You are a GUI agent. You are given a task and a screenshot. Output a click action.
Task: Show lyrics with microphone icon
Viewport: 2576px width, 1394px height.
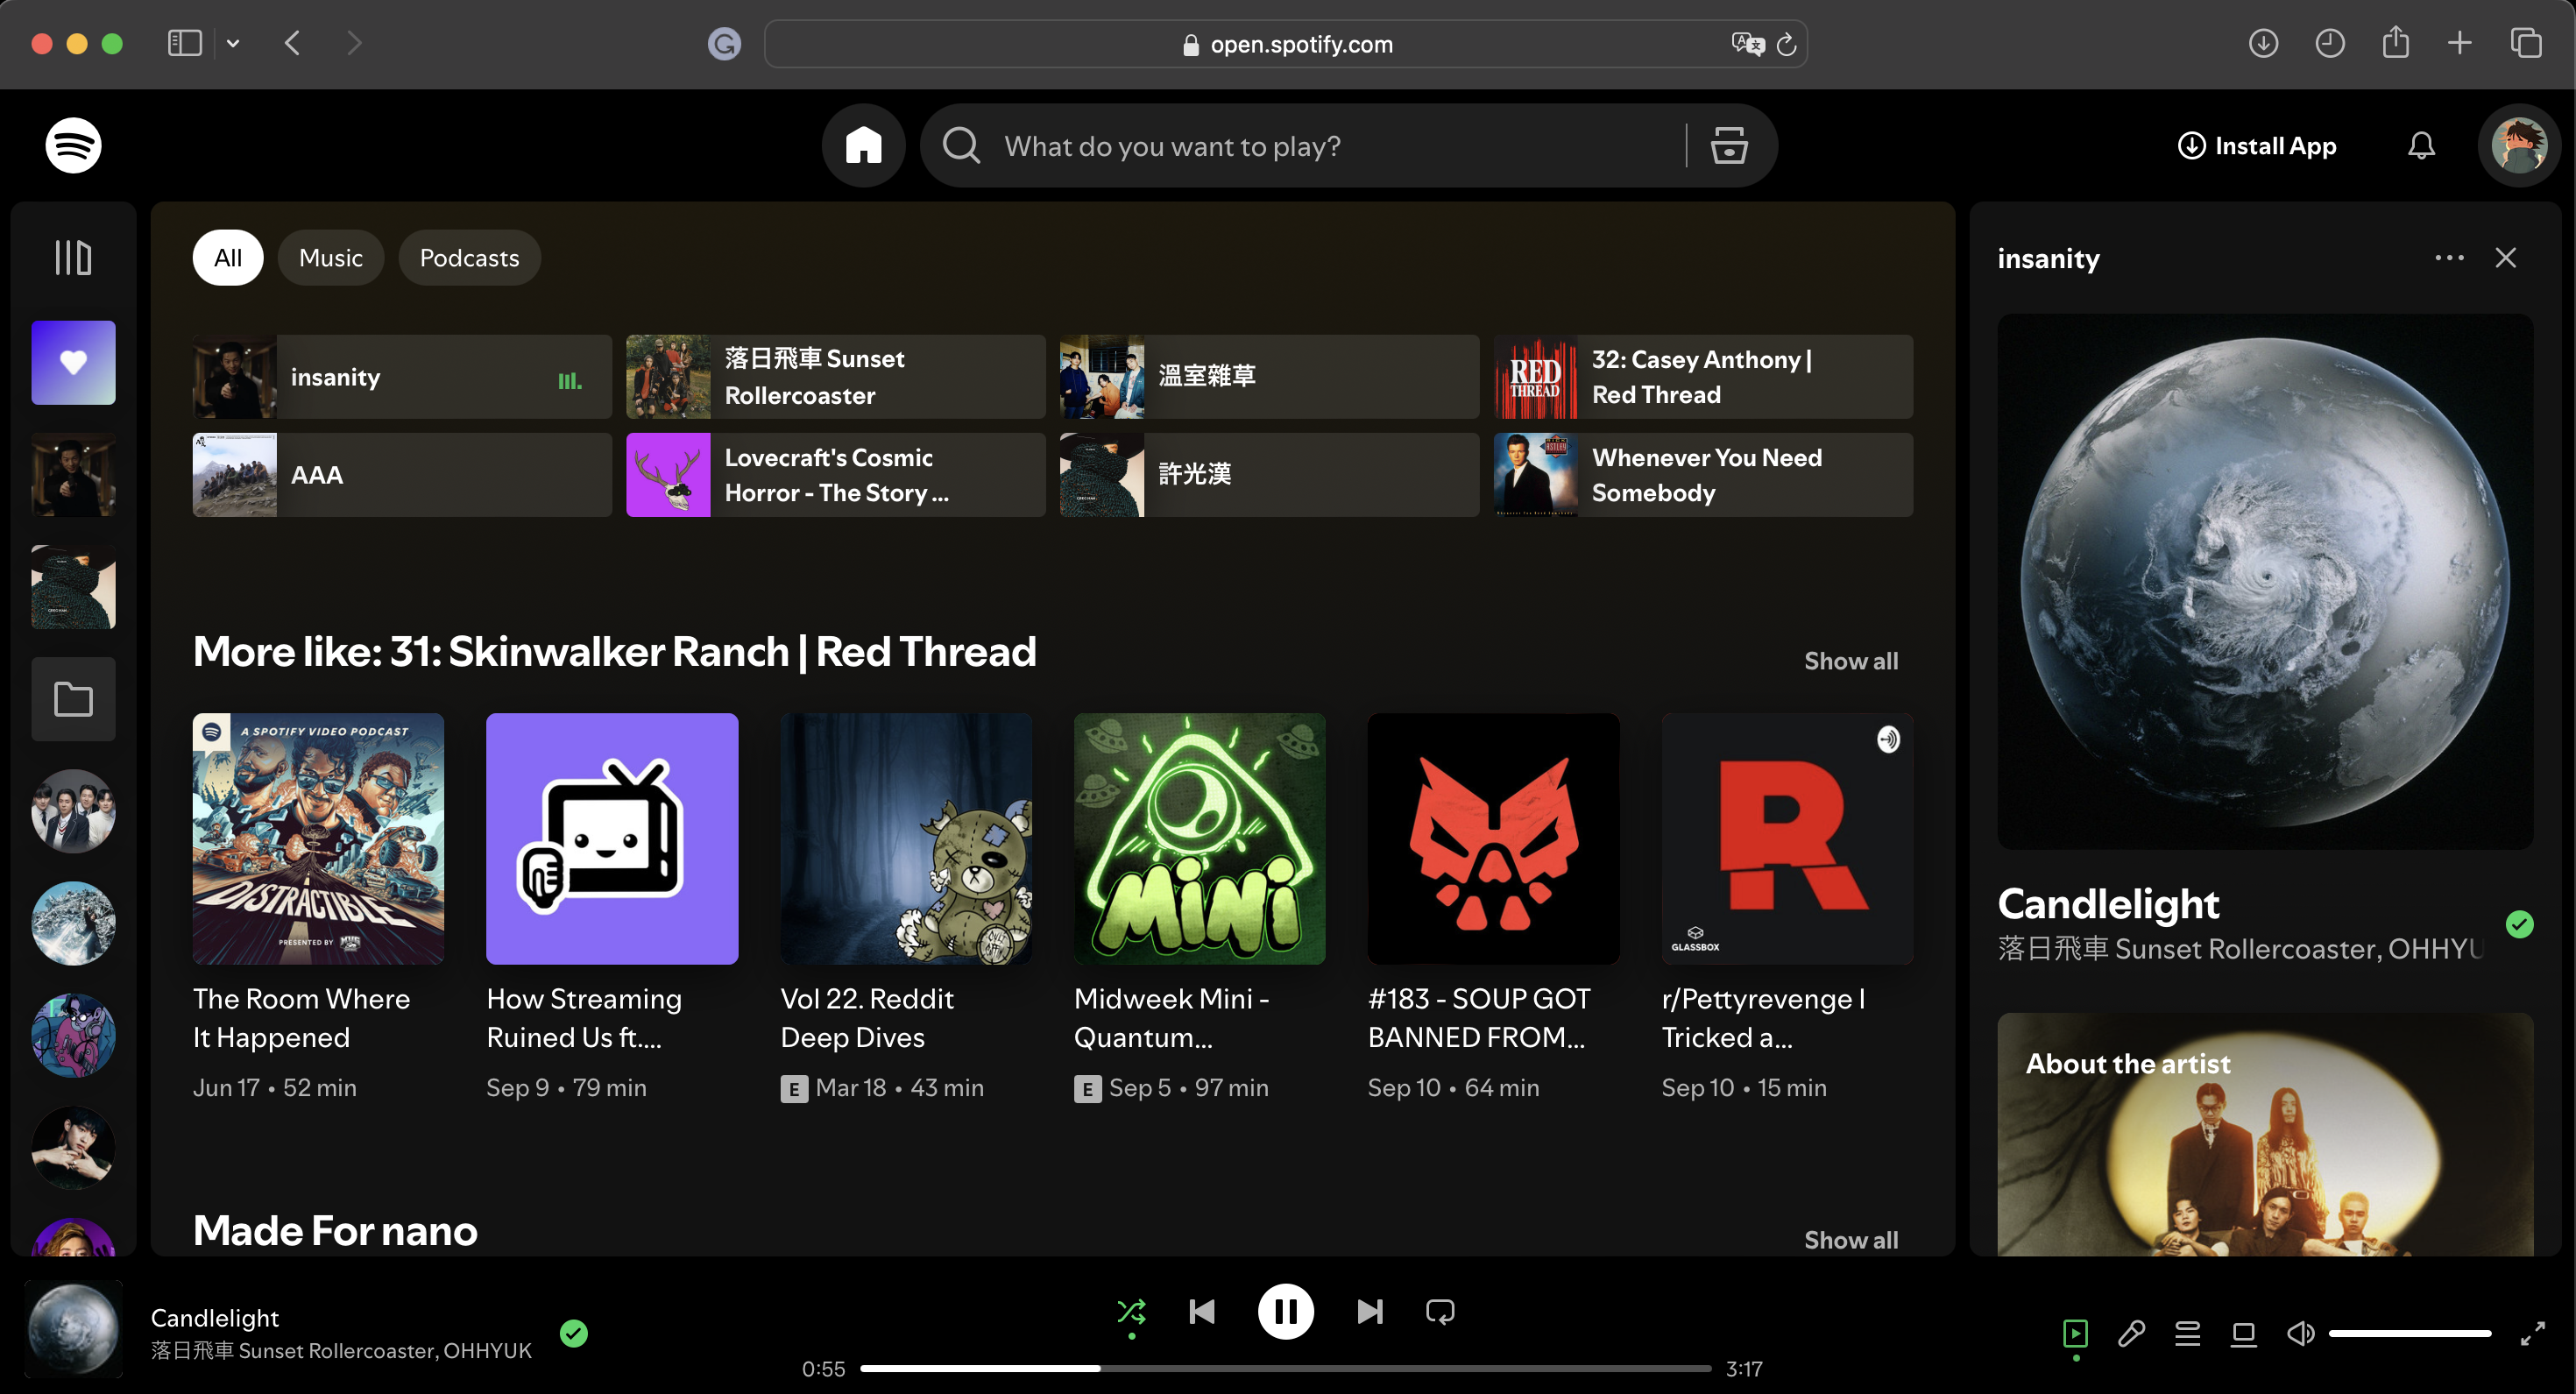[x=2131, y=1333]
